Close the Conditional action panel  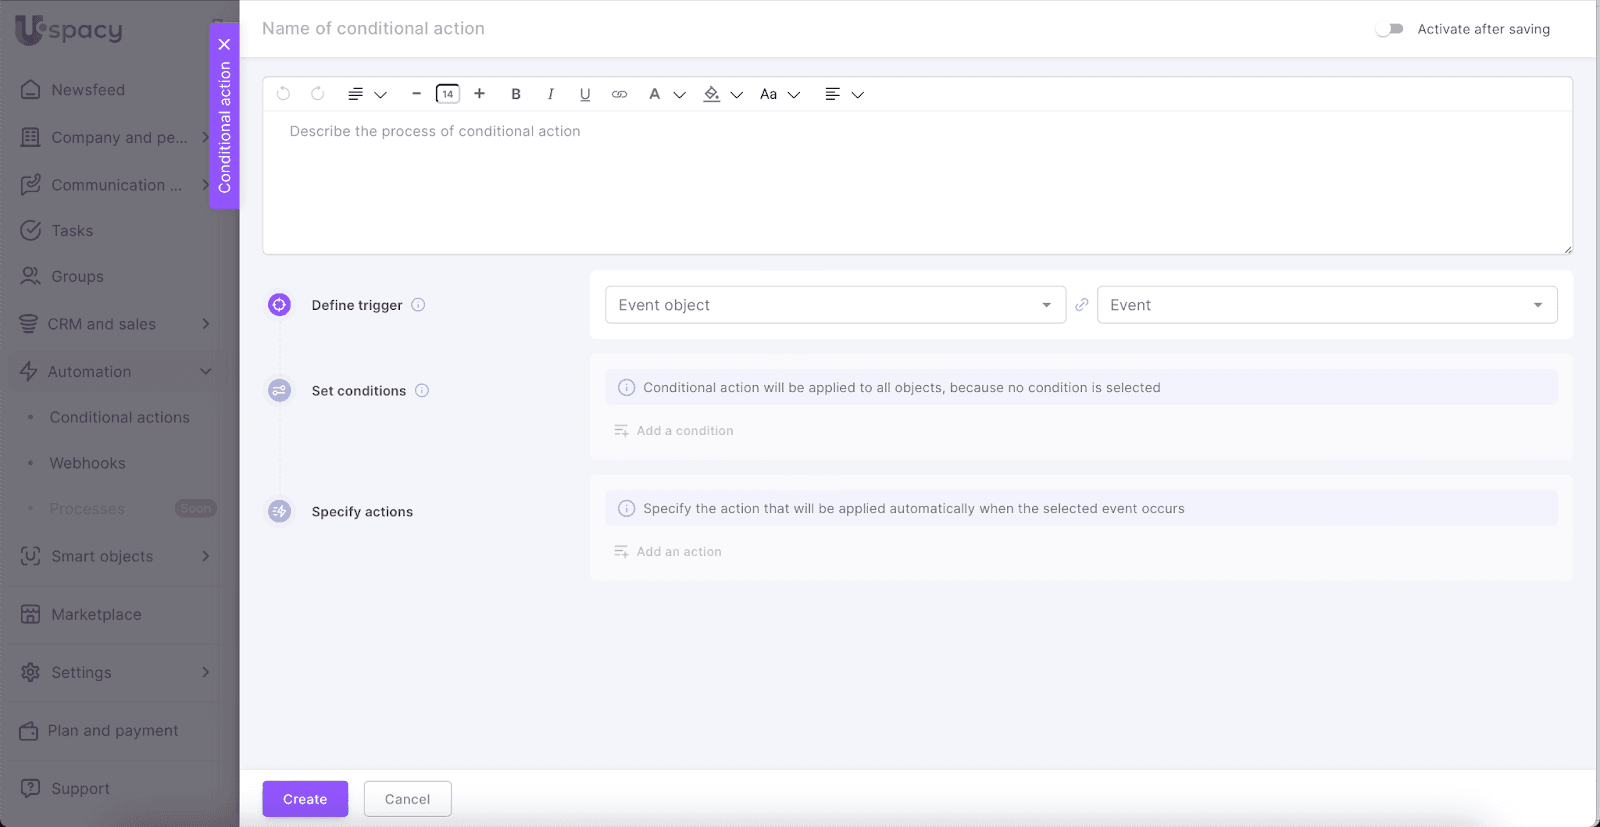click(224, 44)
